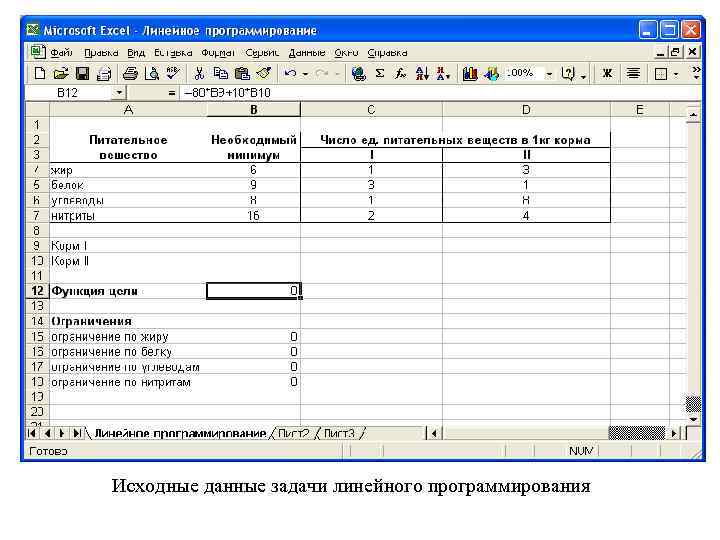Screen dimensions: 720x540
Task: Click the Drawing icon beside the Chart Wizard
Action: tap(491, 73)
